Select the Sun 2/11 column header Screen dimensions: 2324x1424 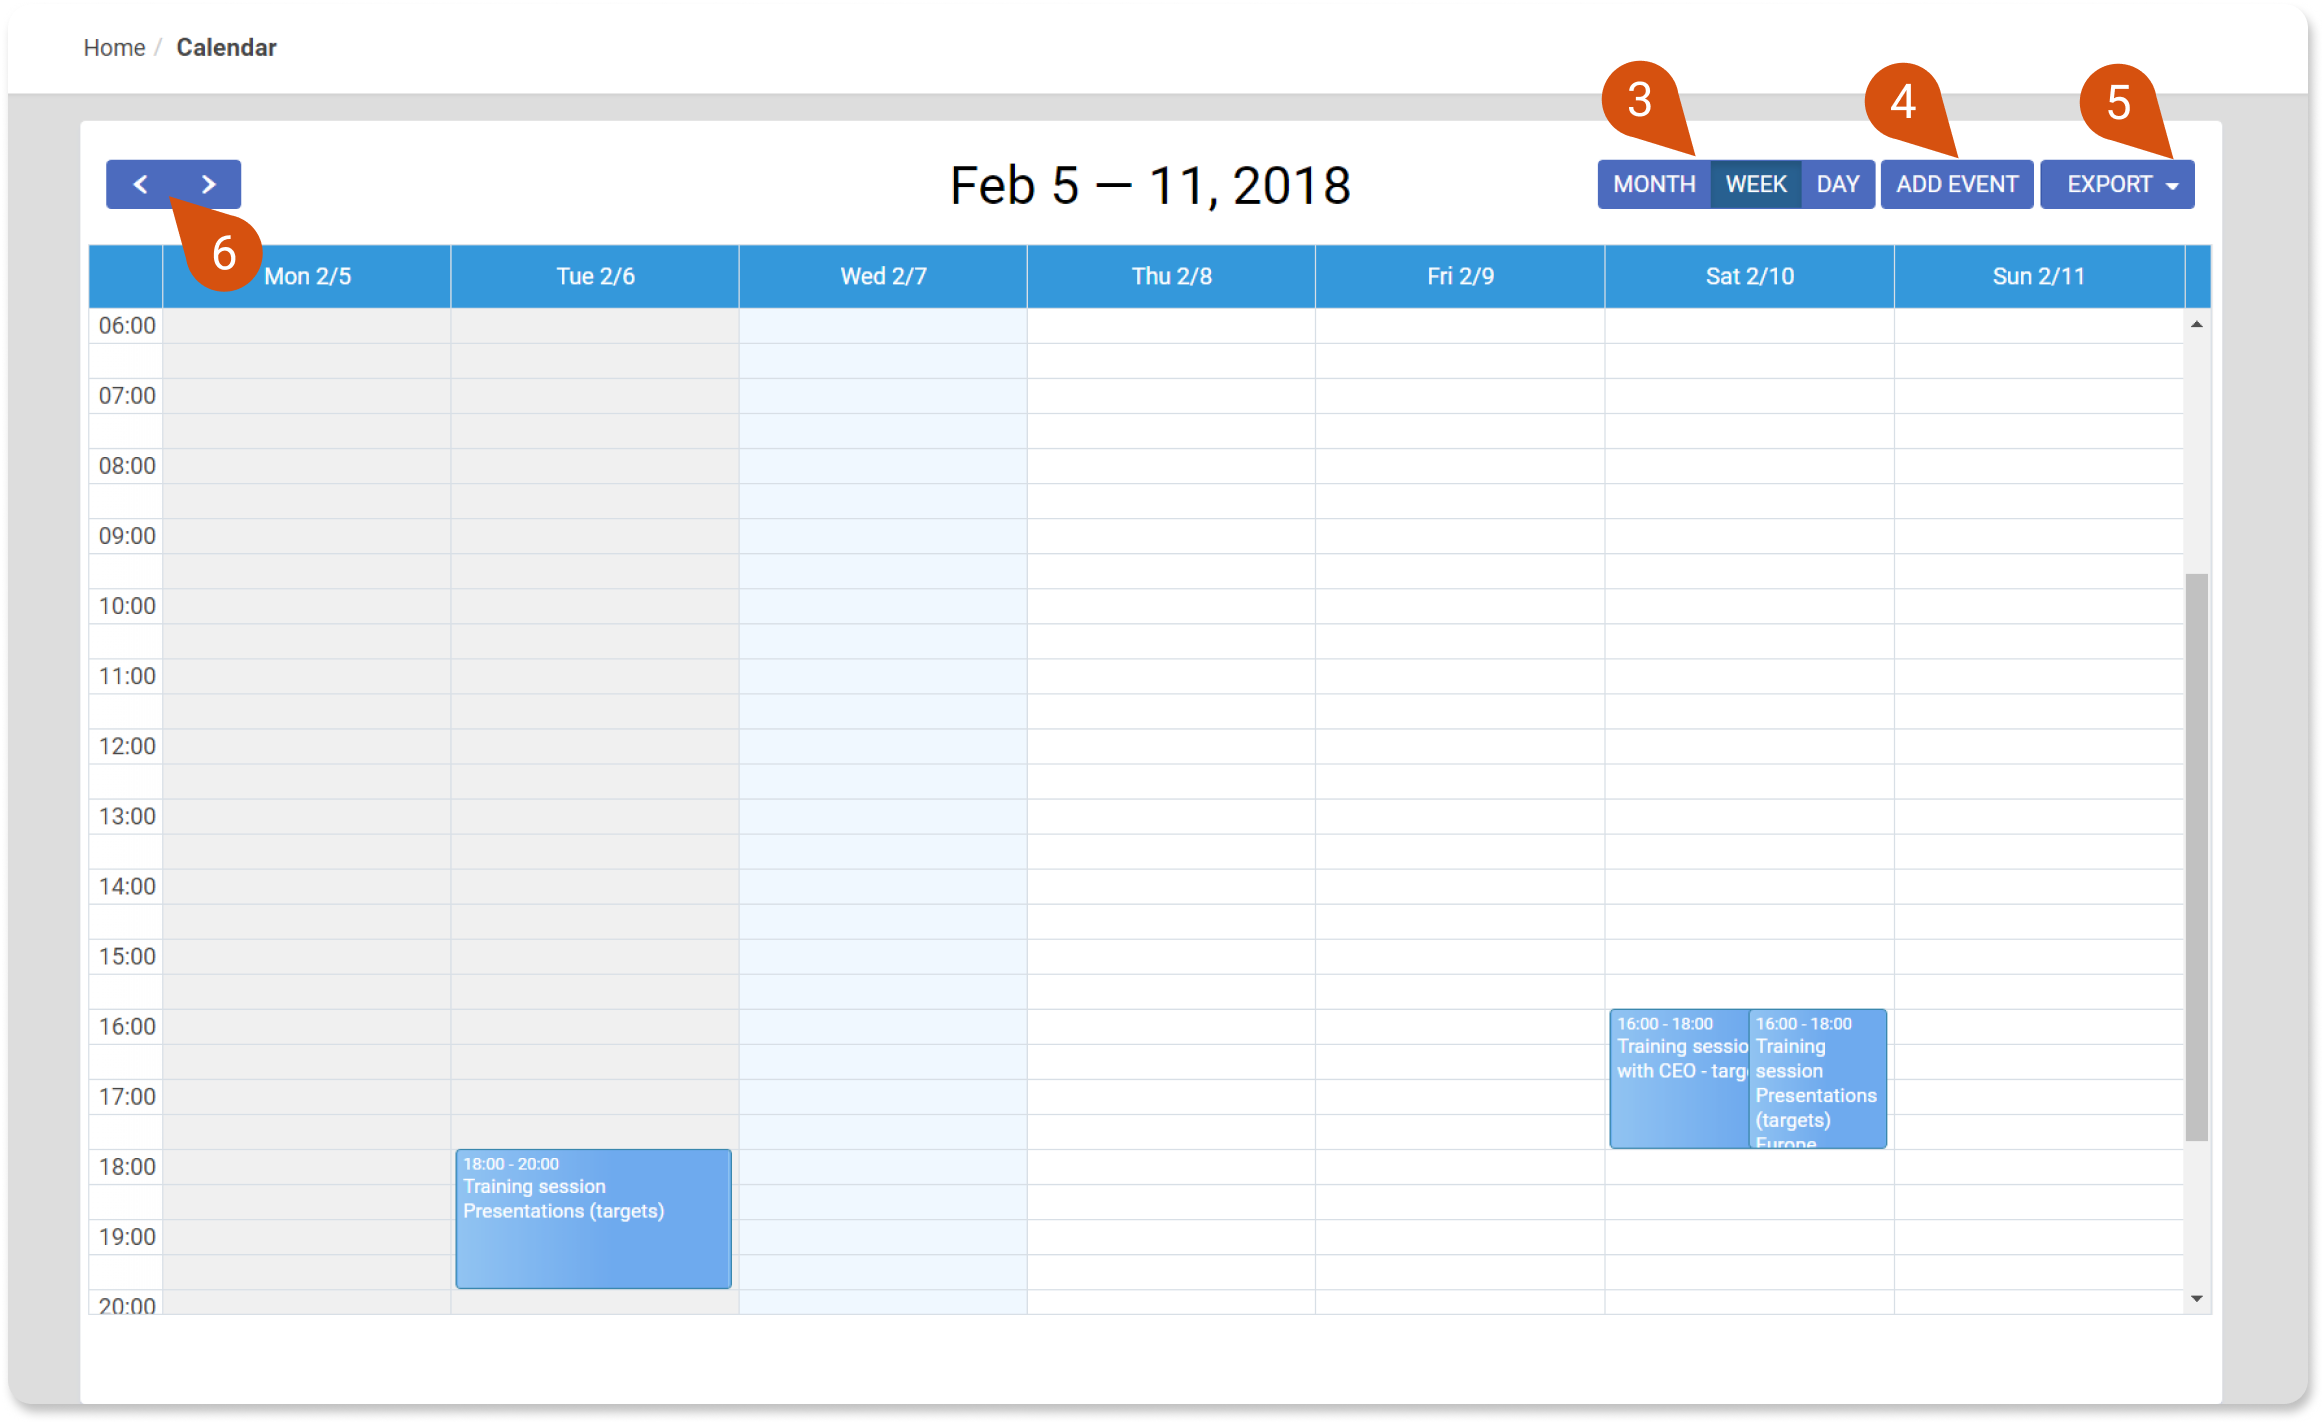pos(2039,276)
